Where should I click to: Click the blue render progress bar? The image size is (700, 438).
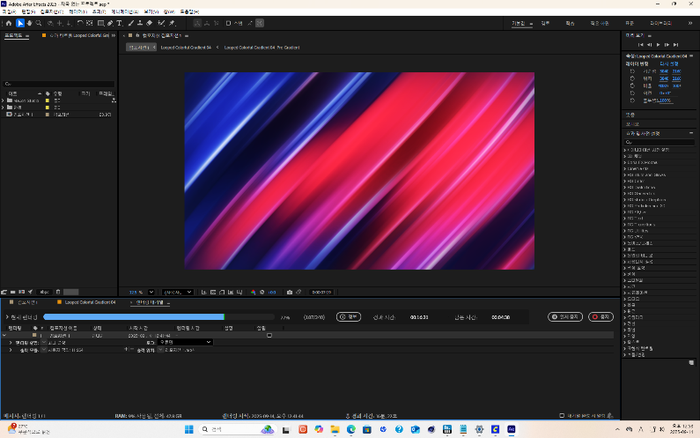[135, 316]
